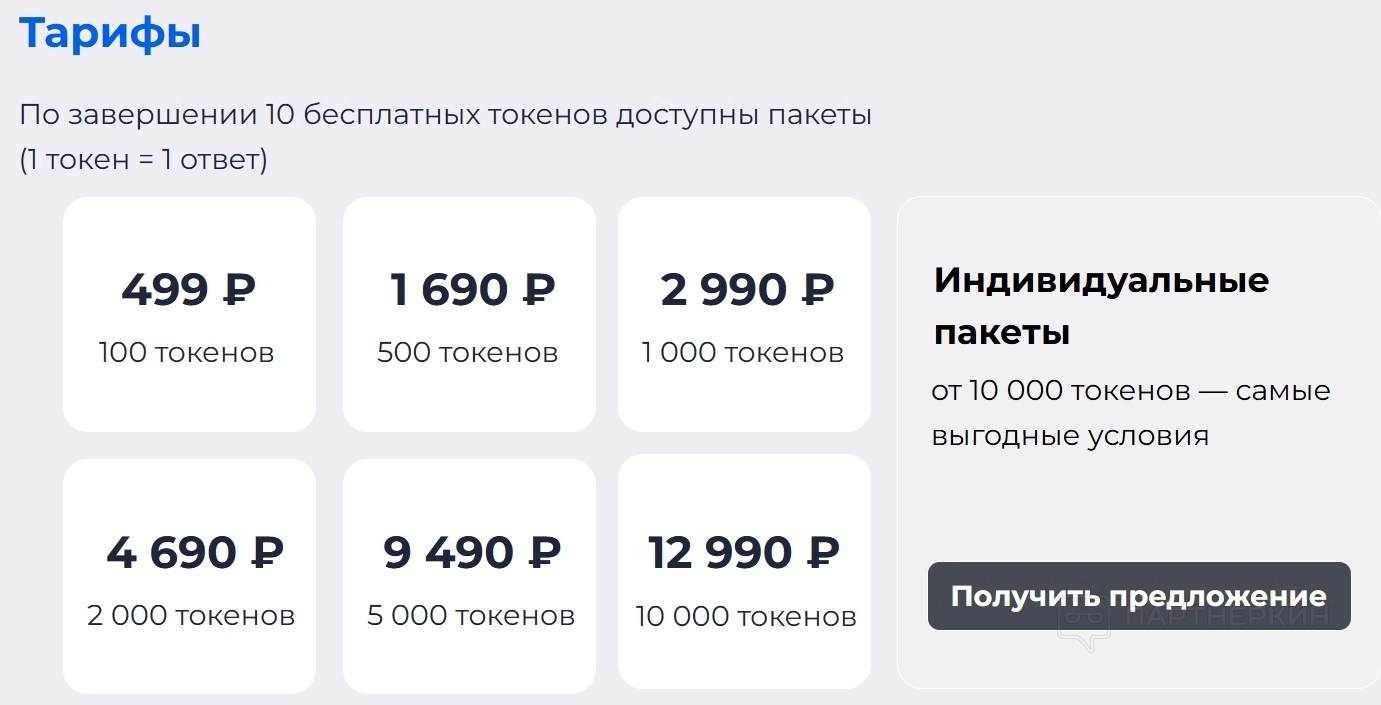Pick the 10 000 токенов card label
Viewport: 1381px width, 705px height.
(x=746, y=616)
